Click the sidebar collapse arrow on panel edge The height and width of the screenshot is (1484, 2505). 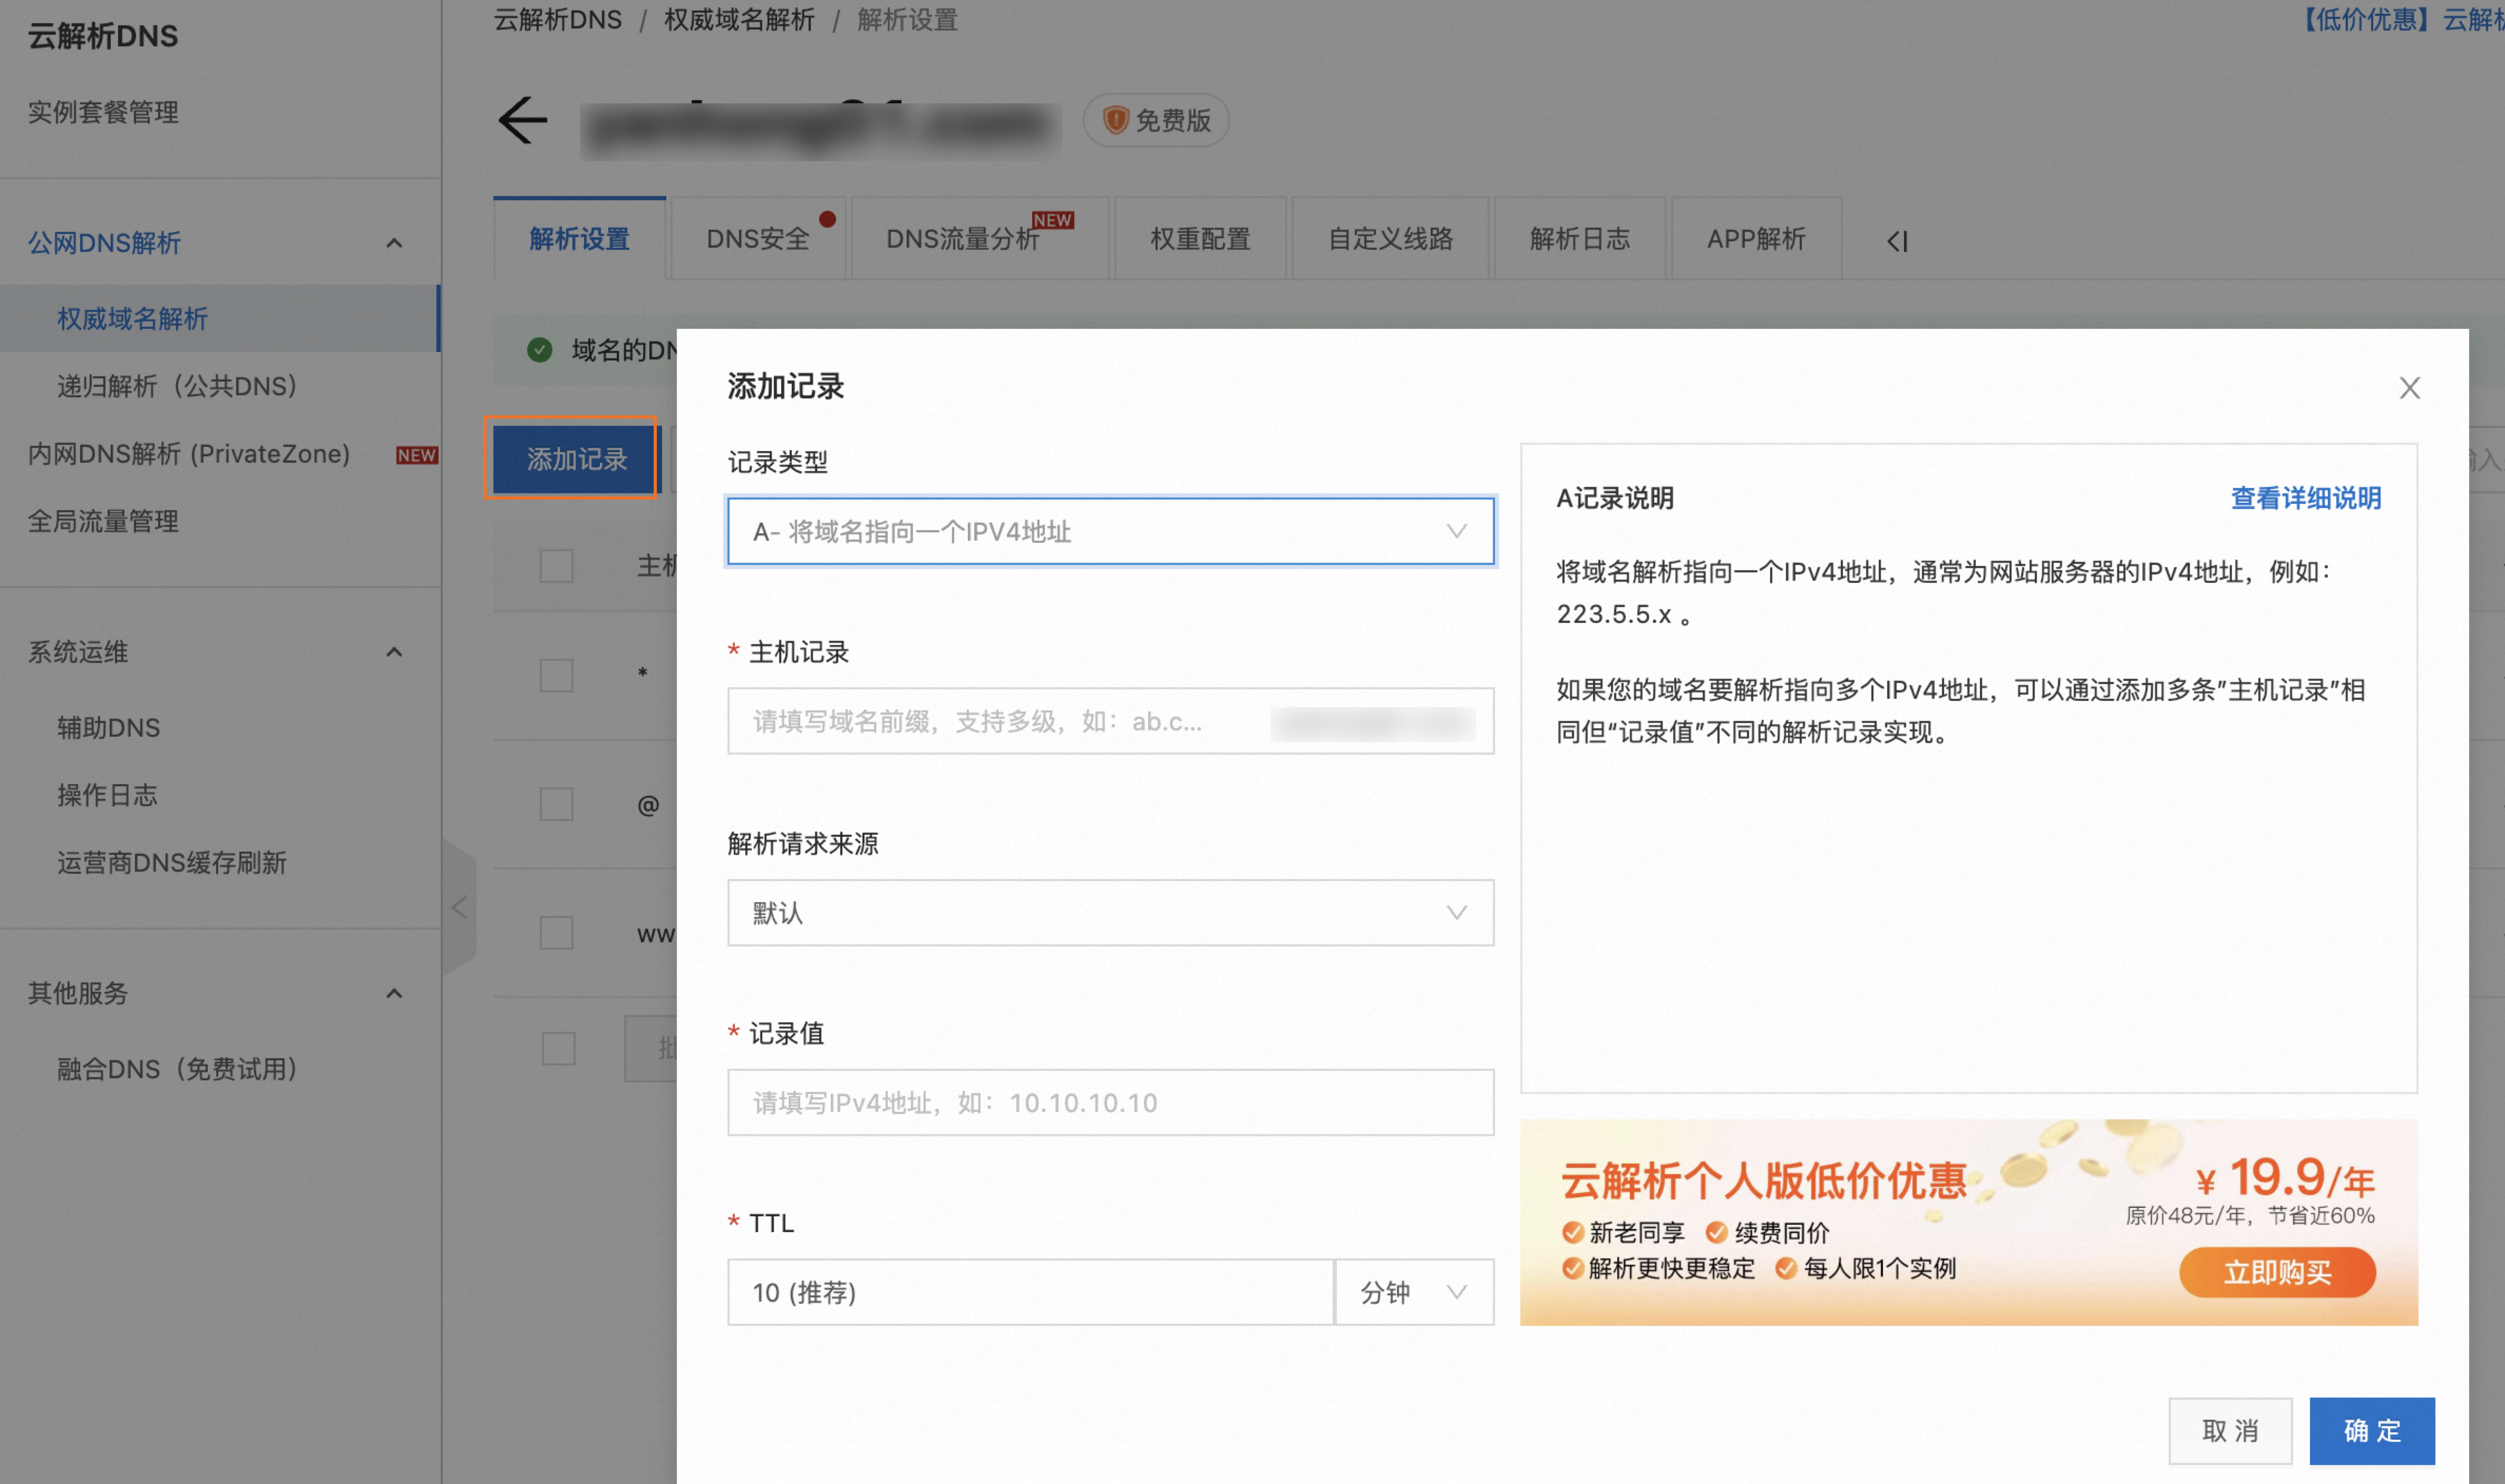click(x=460, y=908)
